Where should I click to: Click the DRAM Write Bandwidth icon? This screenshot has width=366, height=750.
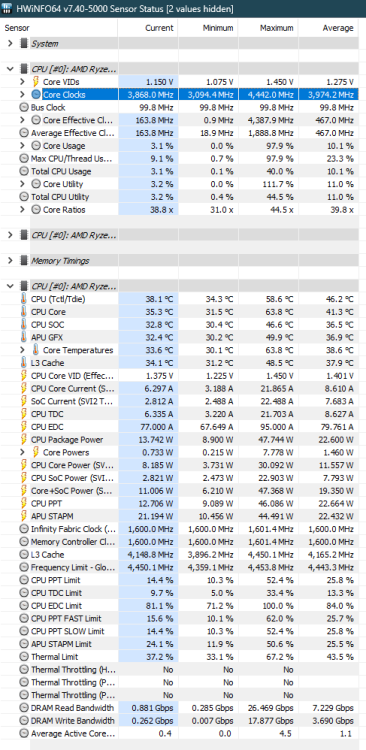[24, 720]
